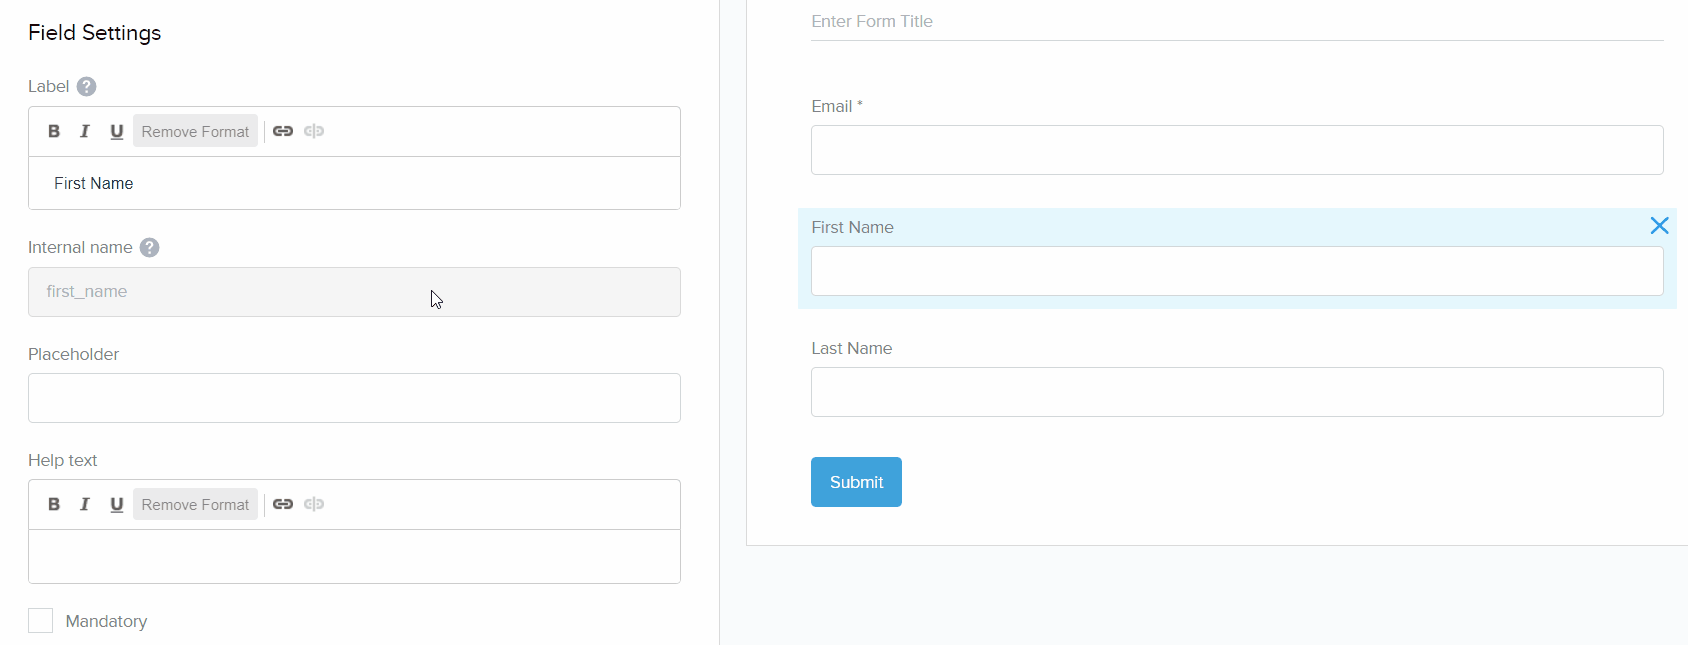This screenshot has height=645, width=1688.
Task: Insert link in Label editor
Action: click(283, 131)
